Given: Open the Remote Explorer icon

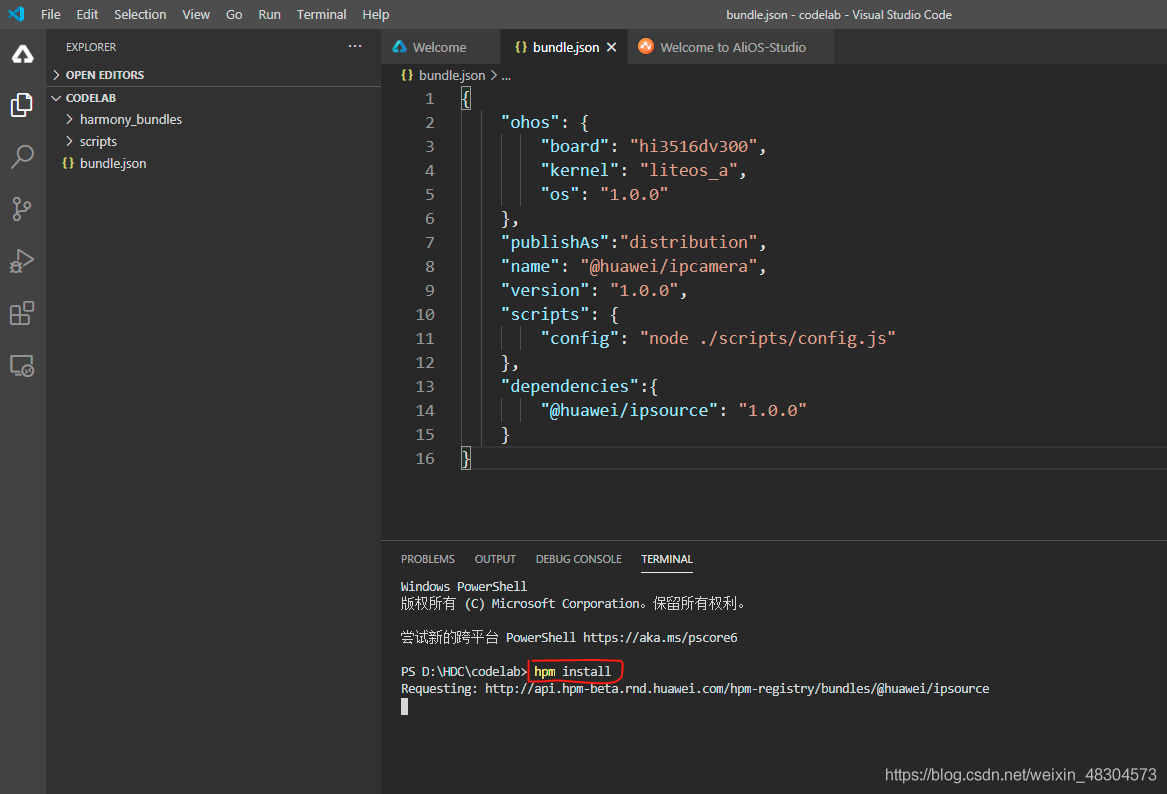Looking at the screenshot, I should point(22,365).
